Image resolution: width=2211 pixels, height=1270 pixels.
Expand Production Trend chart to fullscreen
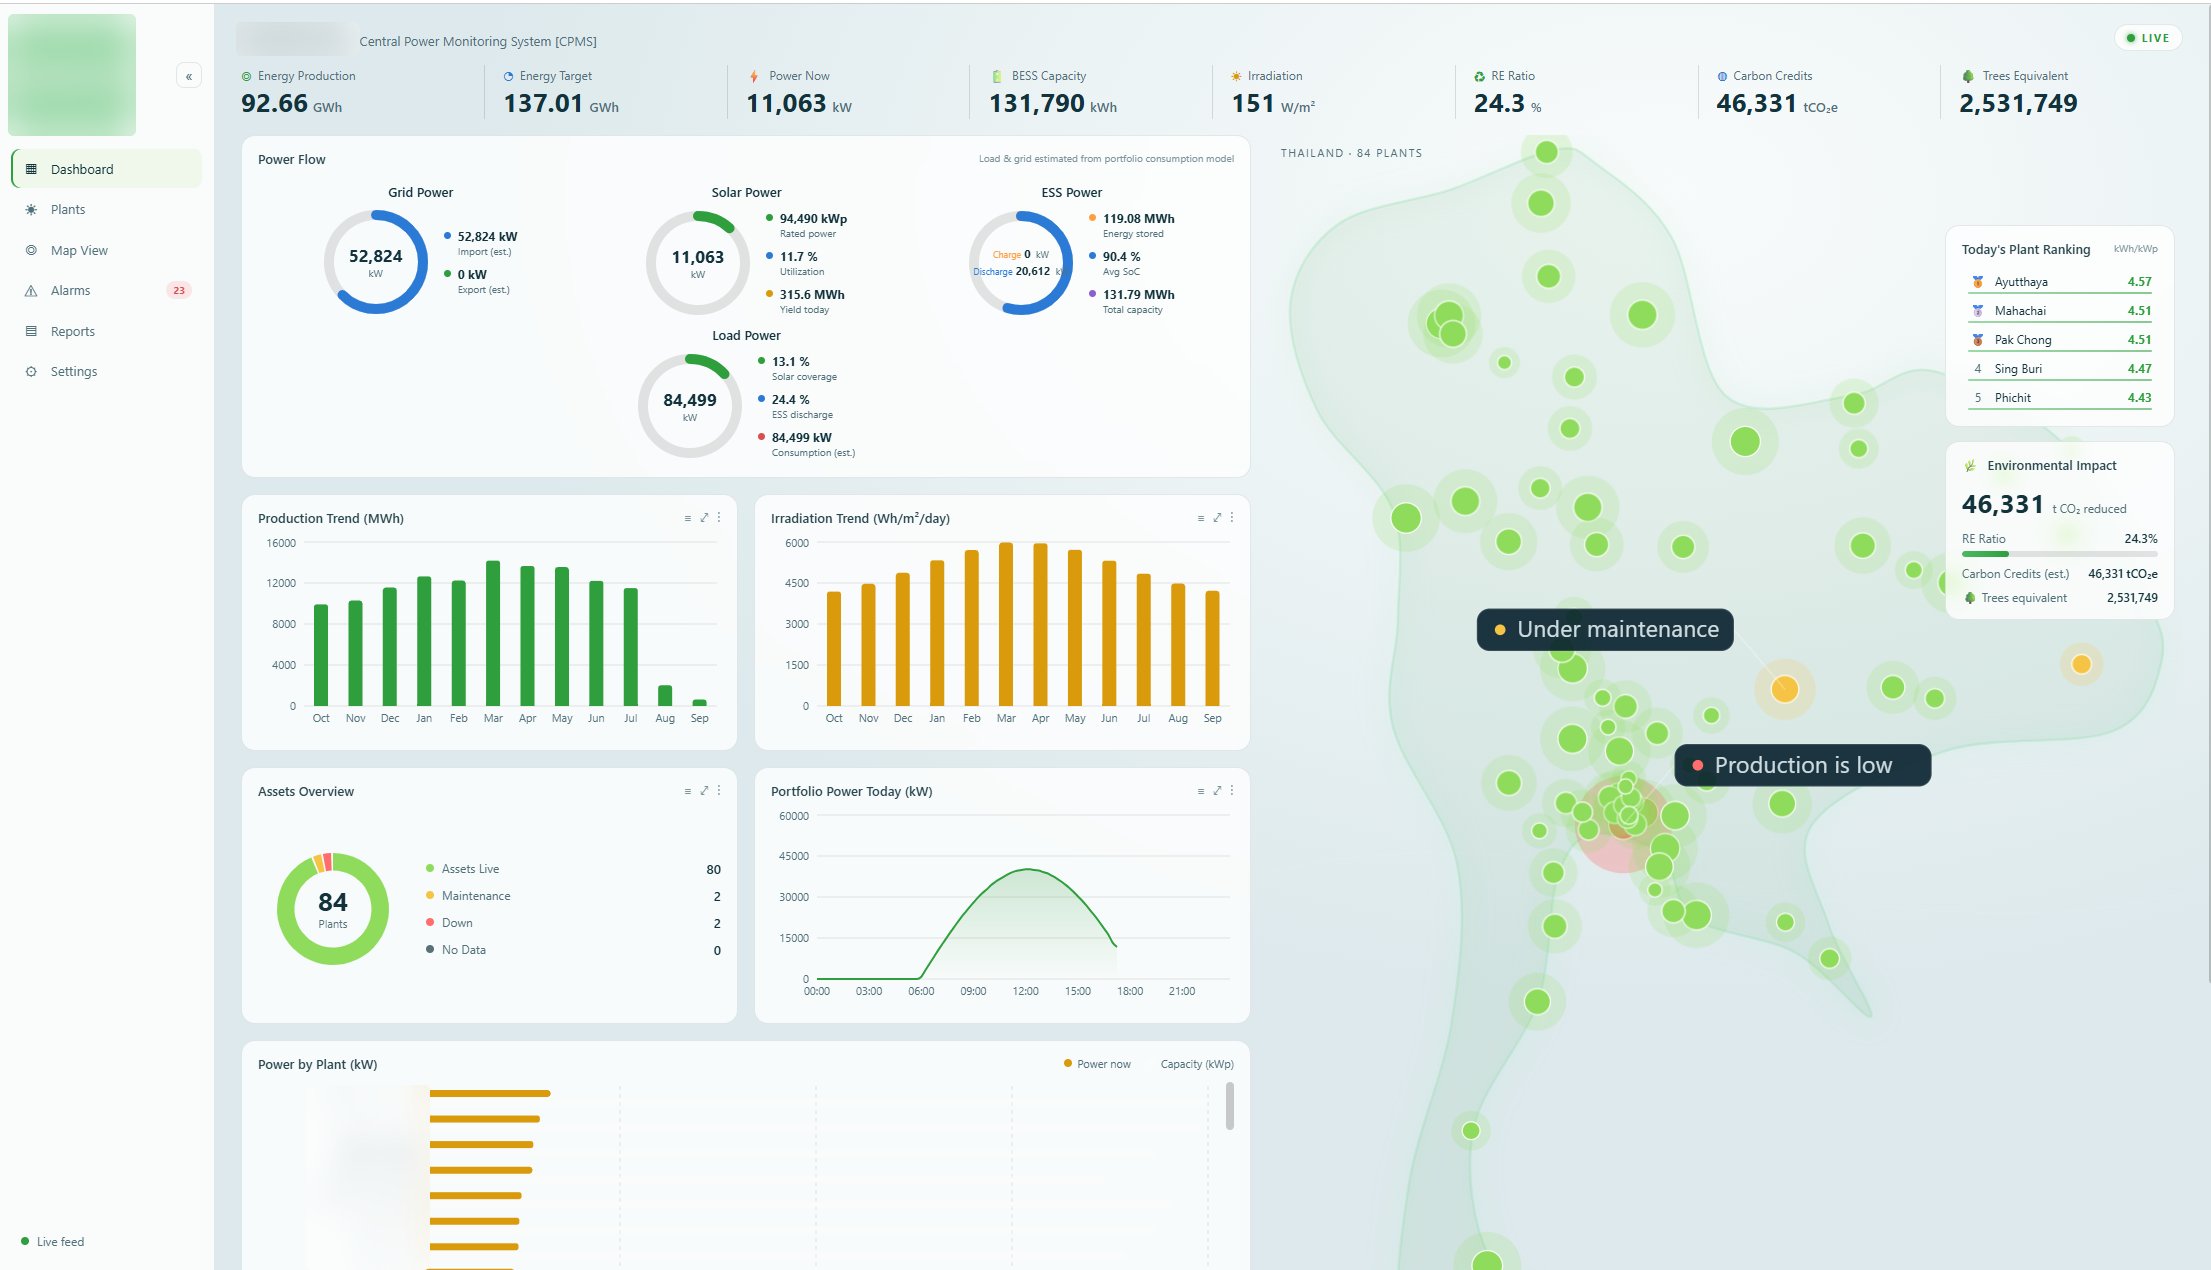point(704,518)
